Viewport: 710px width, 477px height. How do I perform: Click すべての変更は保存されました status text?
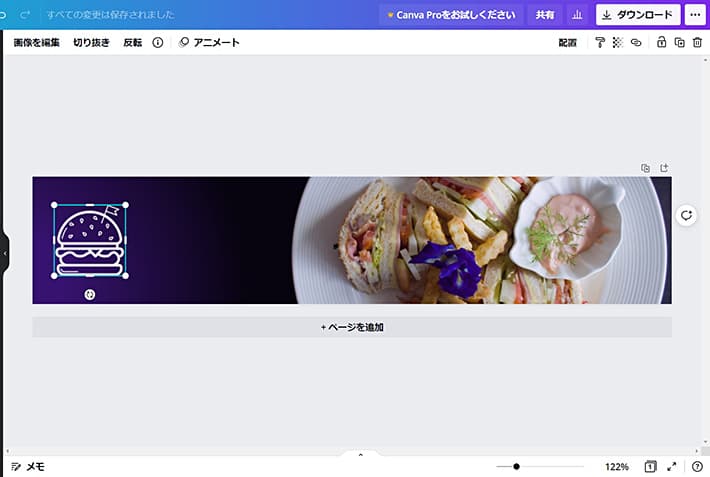click(x=110, y=14)
